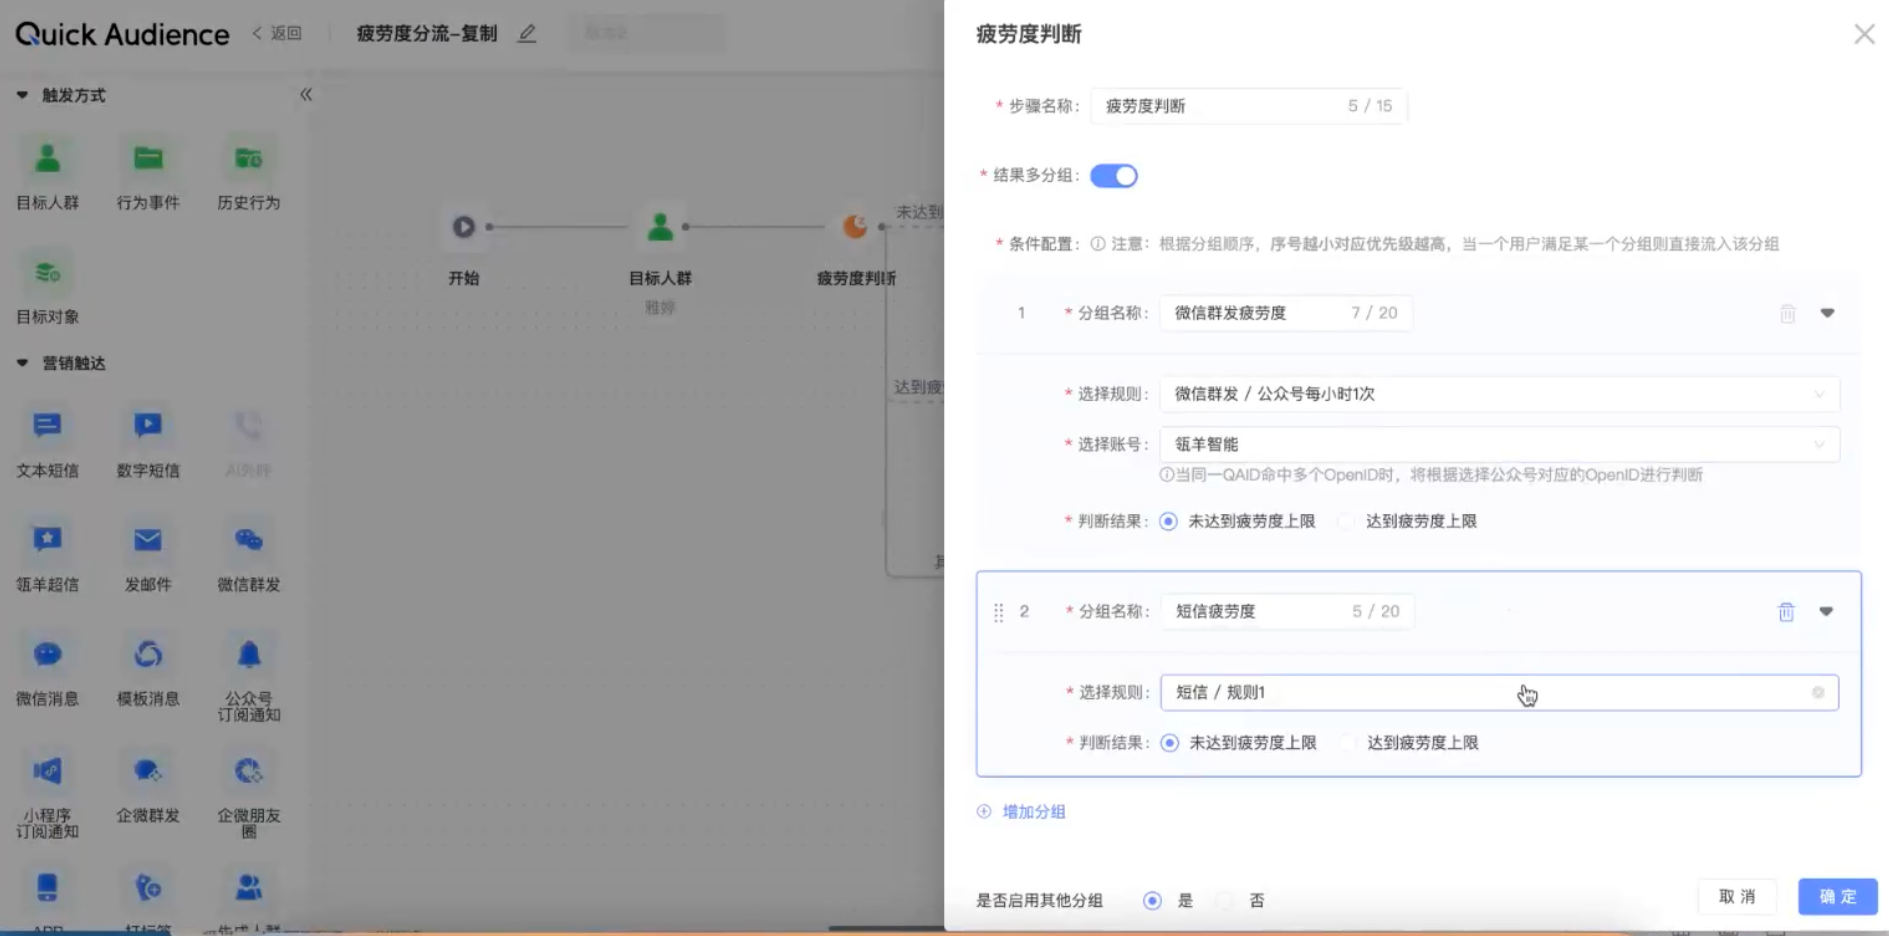This screenshot has height=936, width=1889.
Task: Pick the 企微朋友圈 component
Action: click(248, 771)
